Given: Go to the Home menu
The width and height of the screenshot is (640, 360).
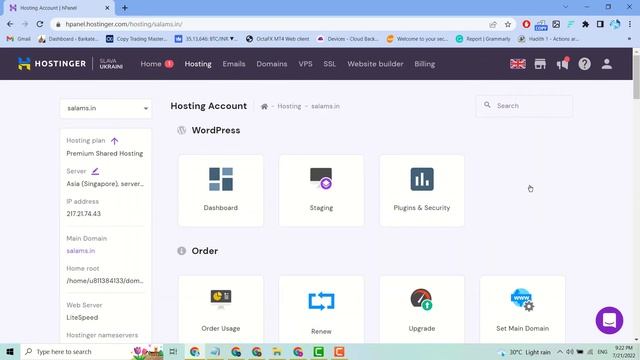Looking at the screenshot, I should click(x=151, y=64).
